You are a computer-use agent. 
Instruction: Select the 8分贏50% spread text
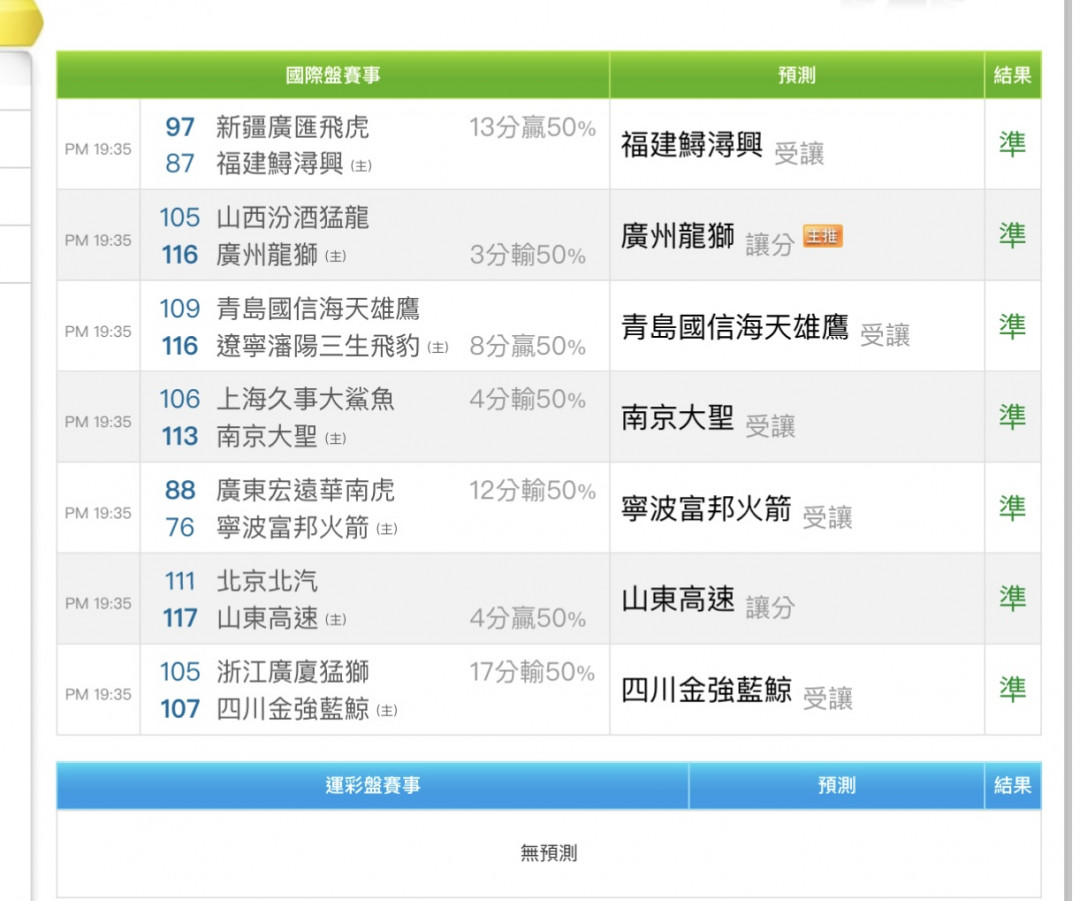(528, 346)
